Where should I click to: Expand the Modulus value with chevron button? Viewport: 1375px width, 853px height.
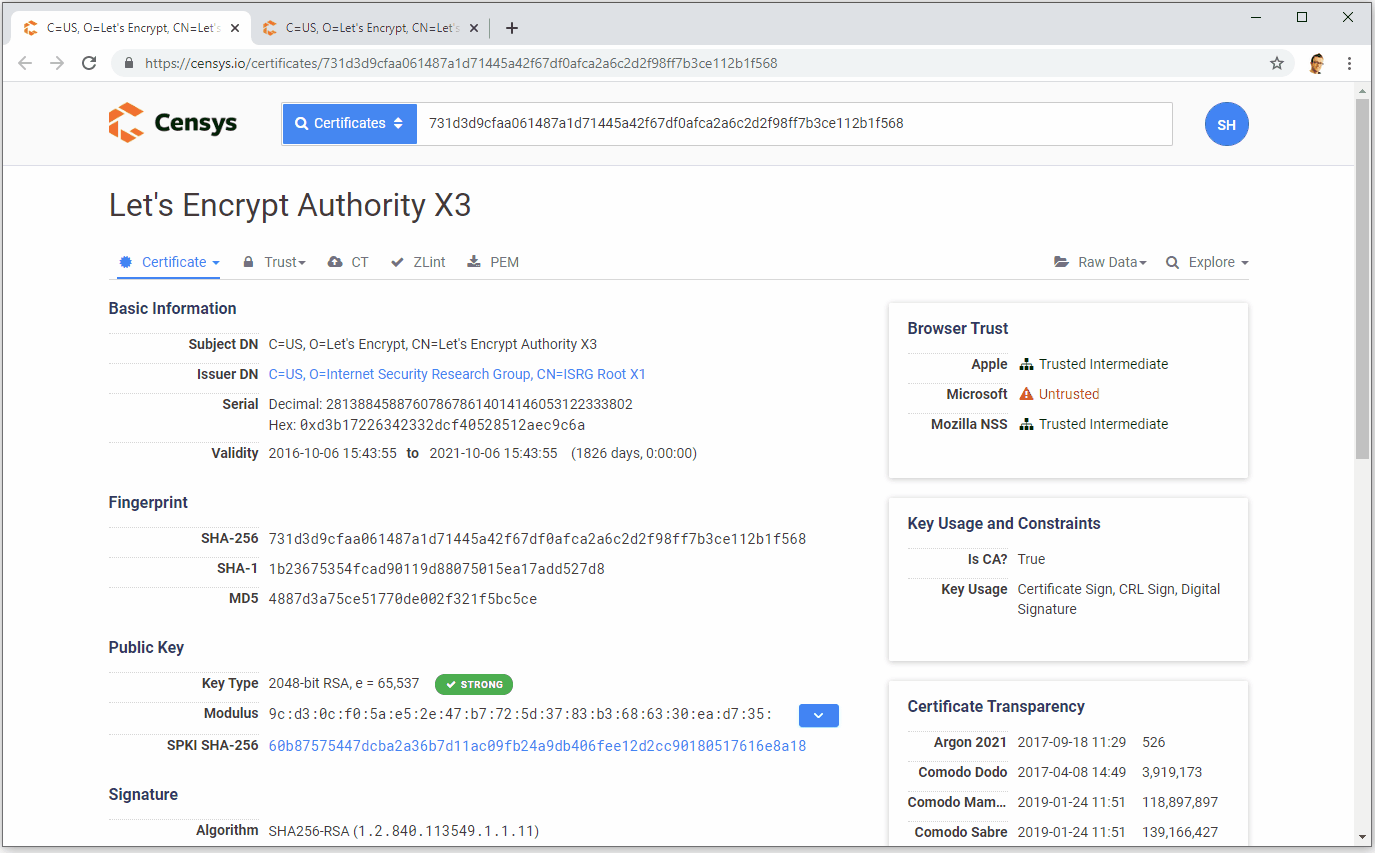point(819,715)
